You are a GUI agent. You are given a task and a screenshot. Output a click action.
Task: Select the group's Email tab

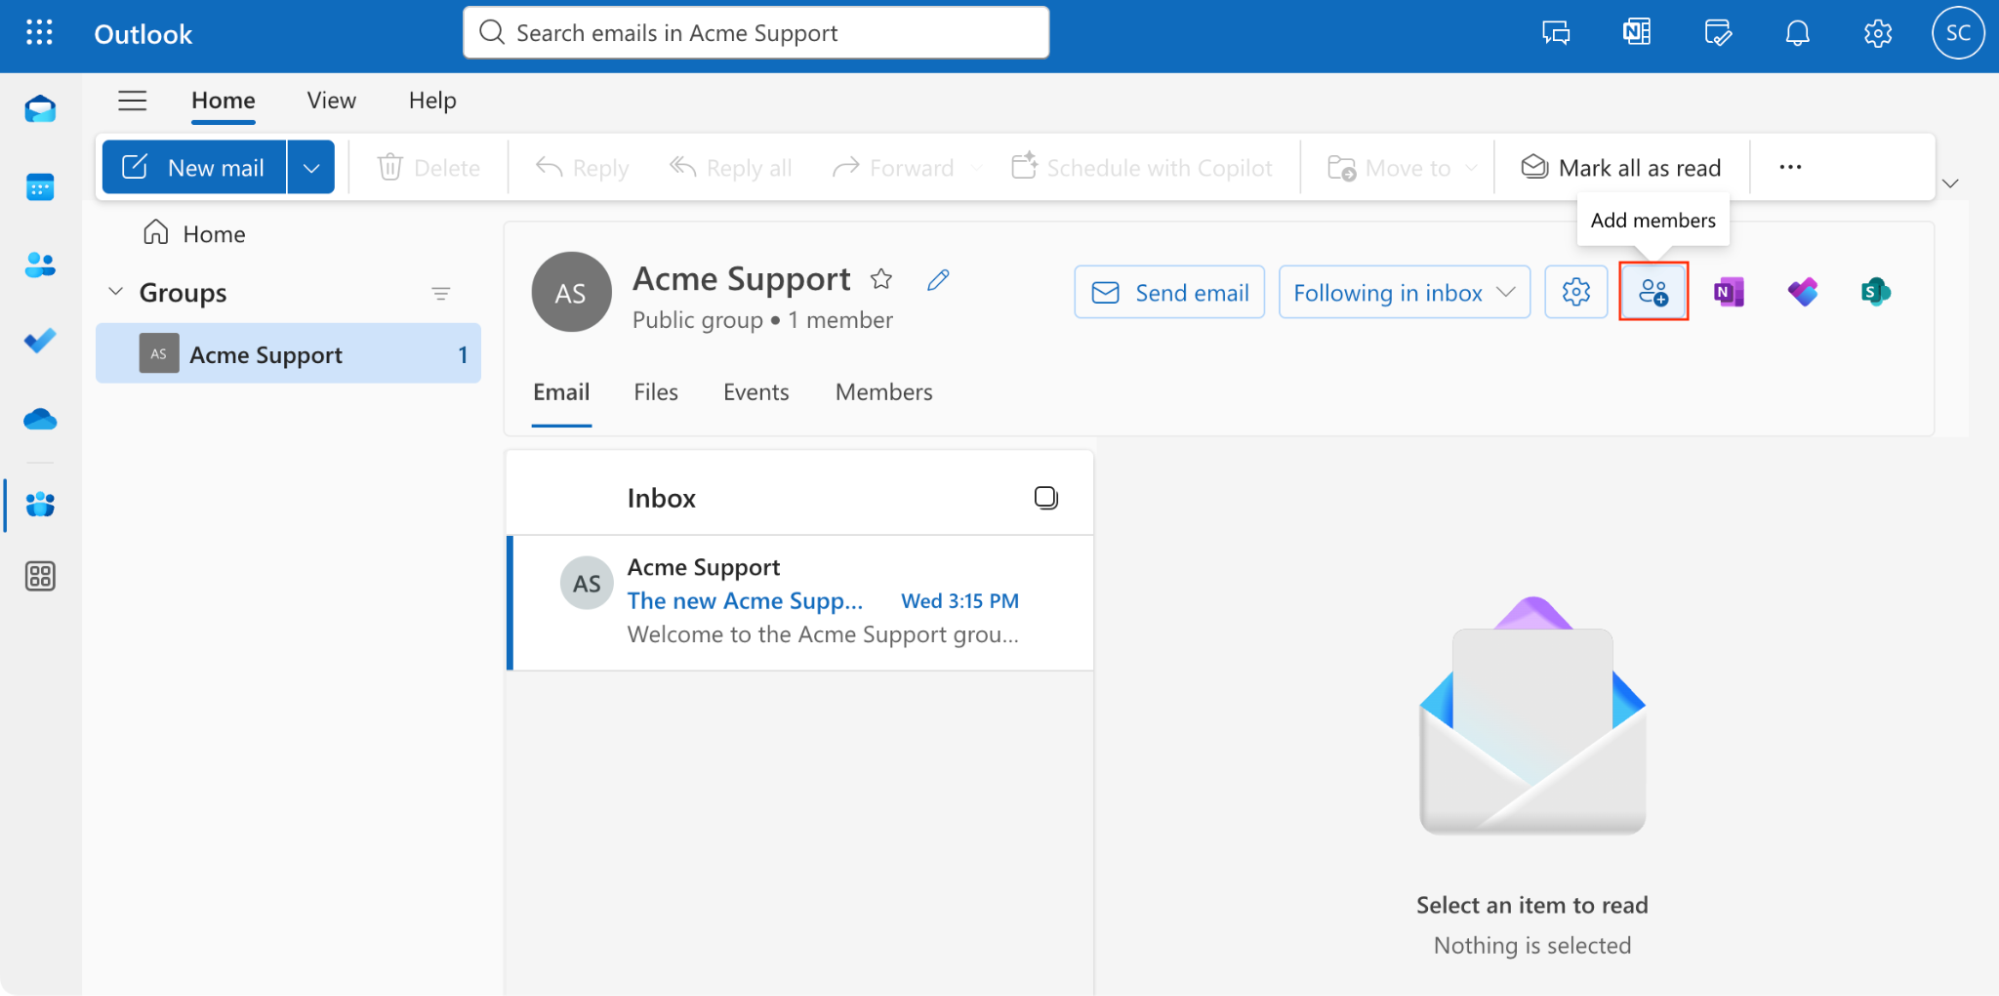click(x=561, y=392)
